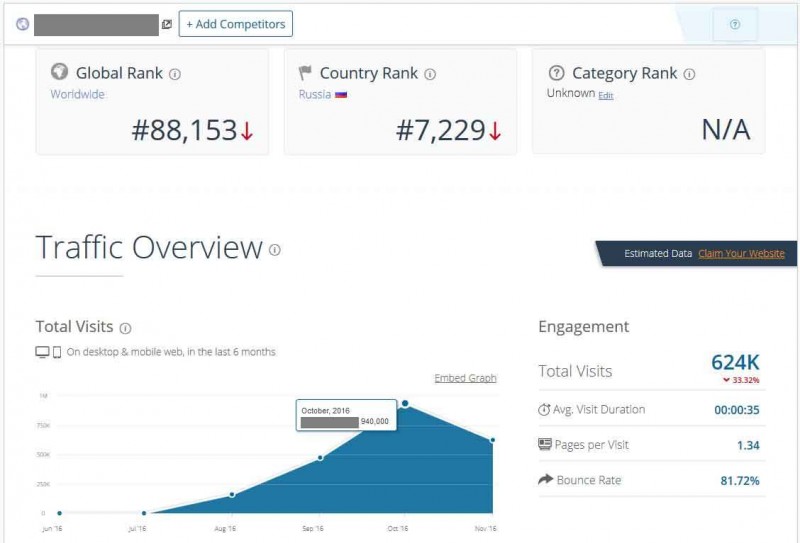Open the external link icon beside site name
This screenshot has width=800, height=543.
point(167,24)
